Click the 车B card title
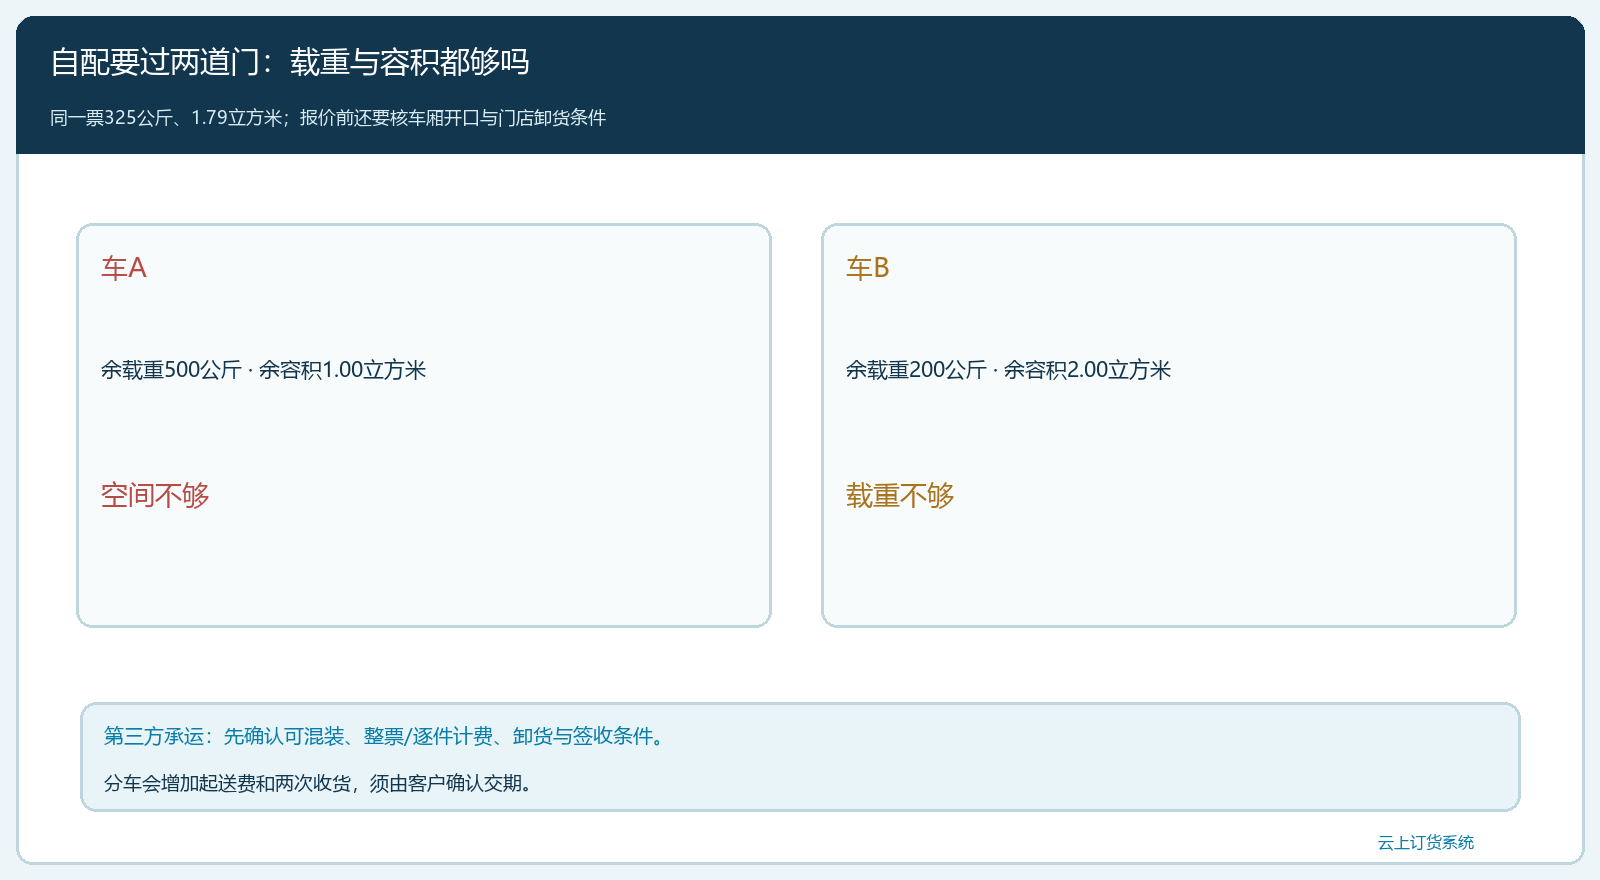Viewport: 1600px width, 880px height. click(x=868, y=268)
